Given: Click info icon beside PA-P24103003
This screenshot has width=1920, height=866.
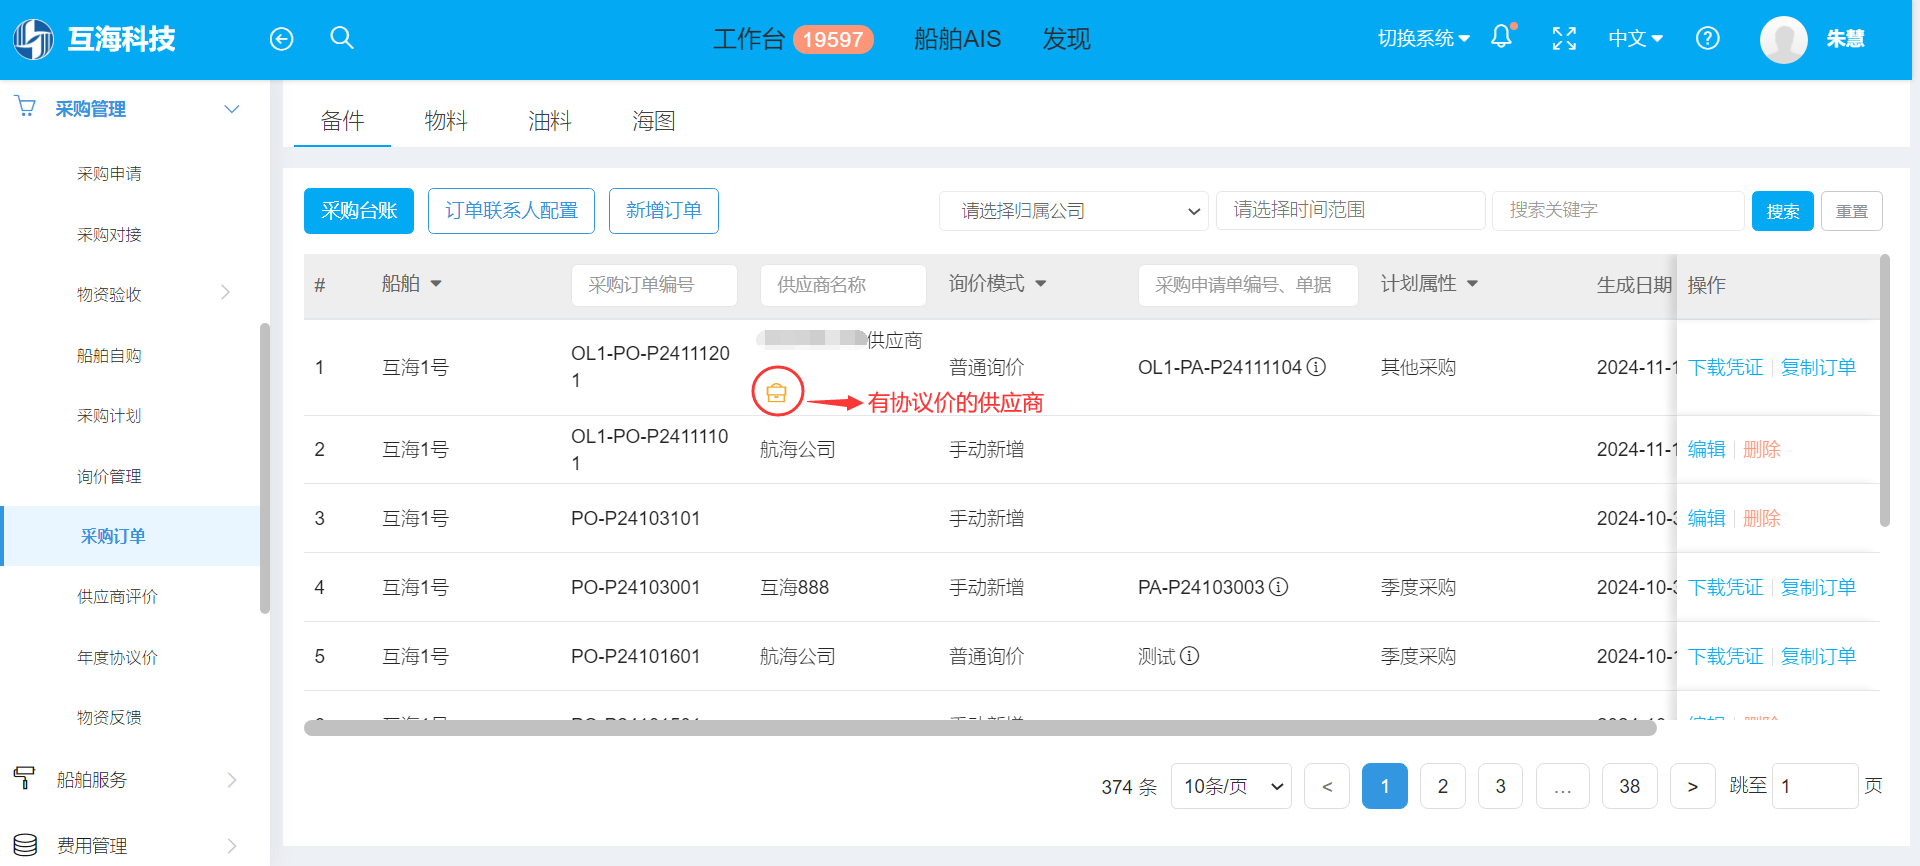Looking at the screenshot, I should click(x=1279, y=587).
